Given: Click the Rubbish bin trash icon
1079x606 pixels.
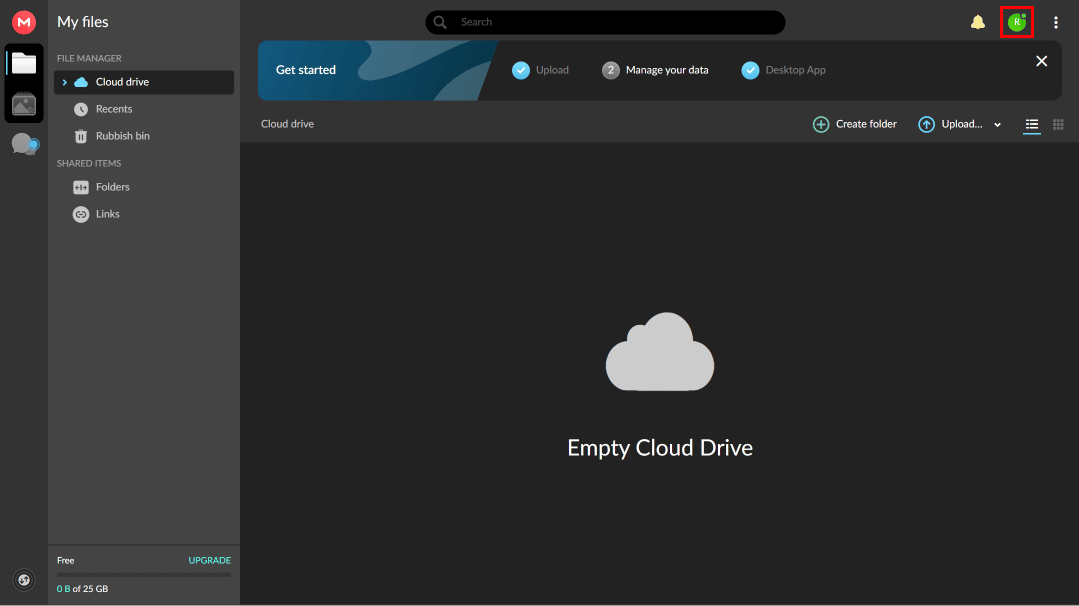Looking at the screenshot, I should 81,136.
